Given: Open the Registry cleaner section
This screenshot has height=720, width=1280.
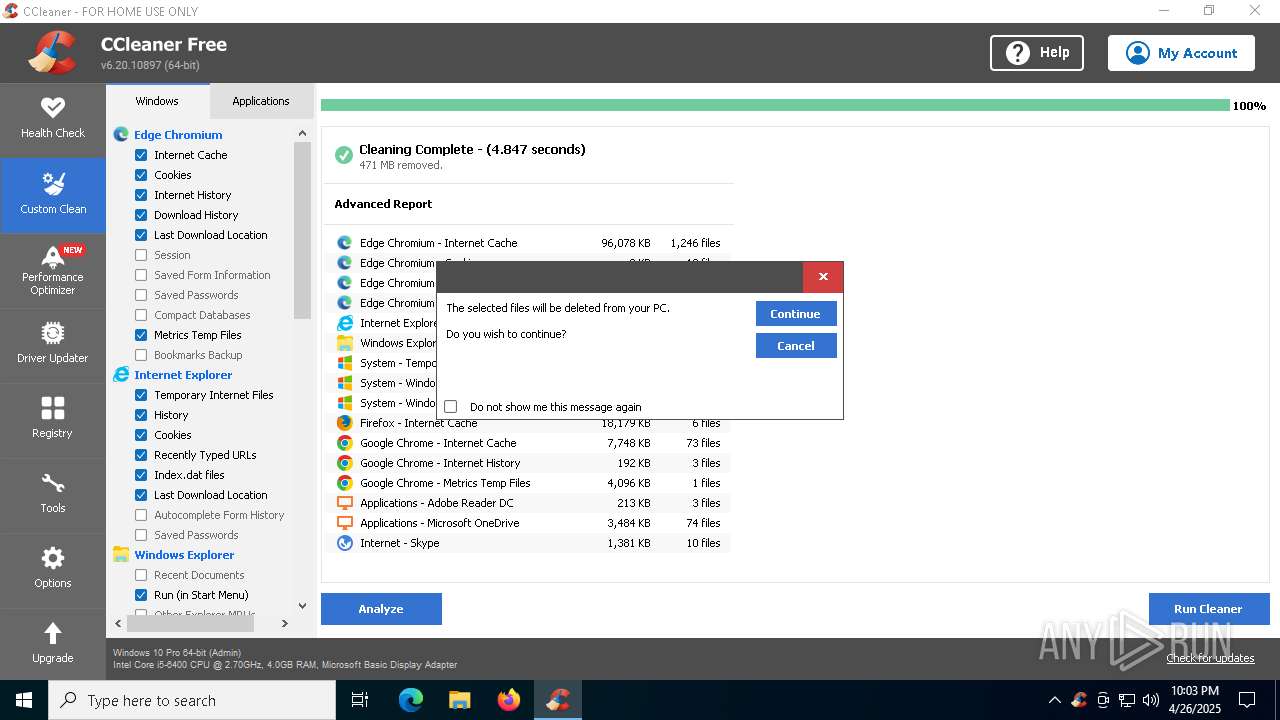Looking at the screenshot, I should coord(53,420).
